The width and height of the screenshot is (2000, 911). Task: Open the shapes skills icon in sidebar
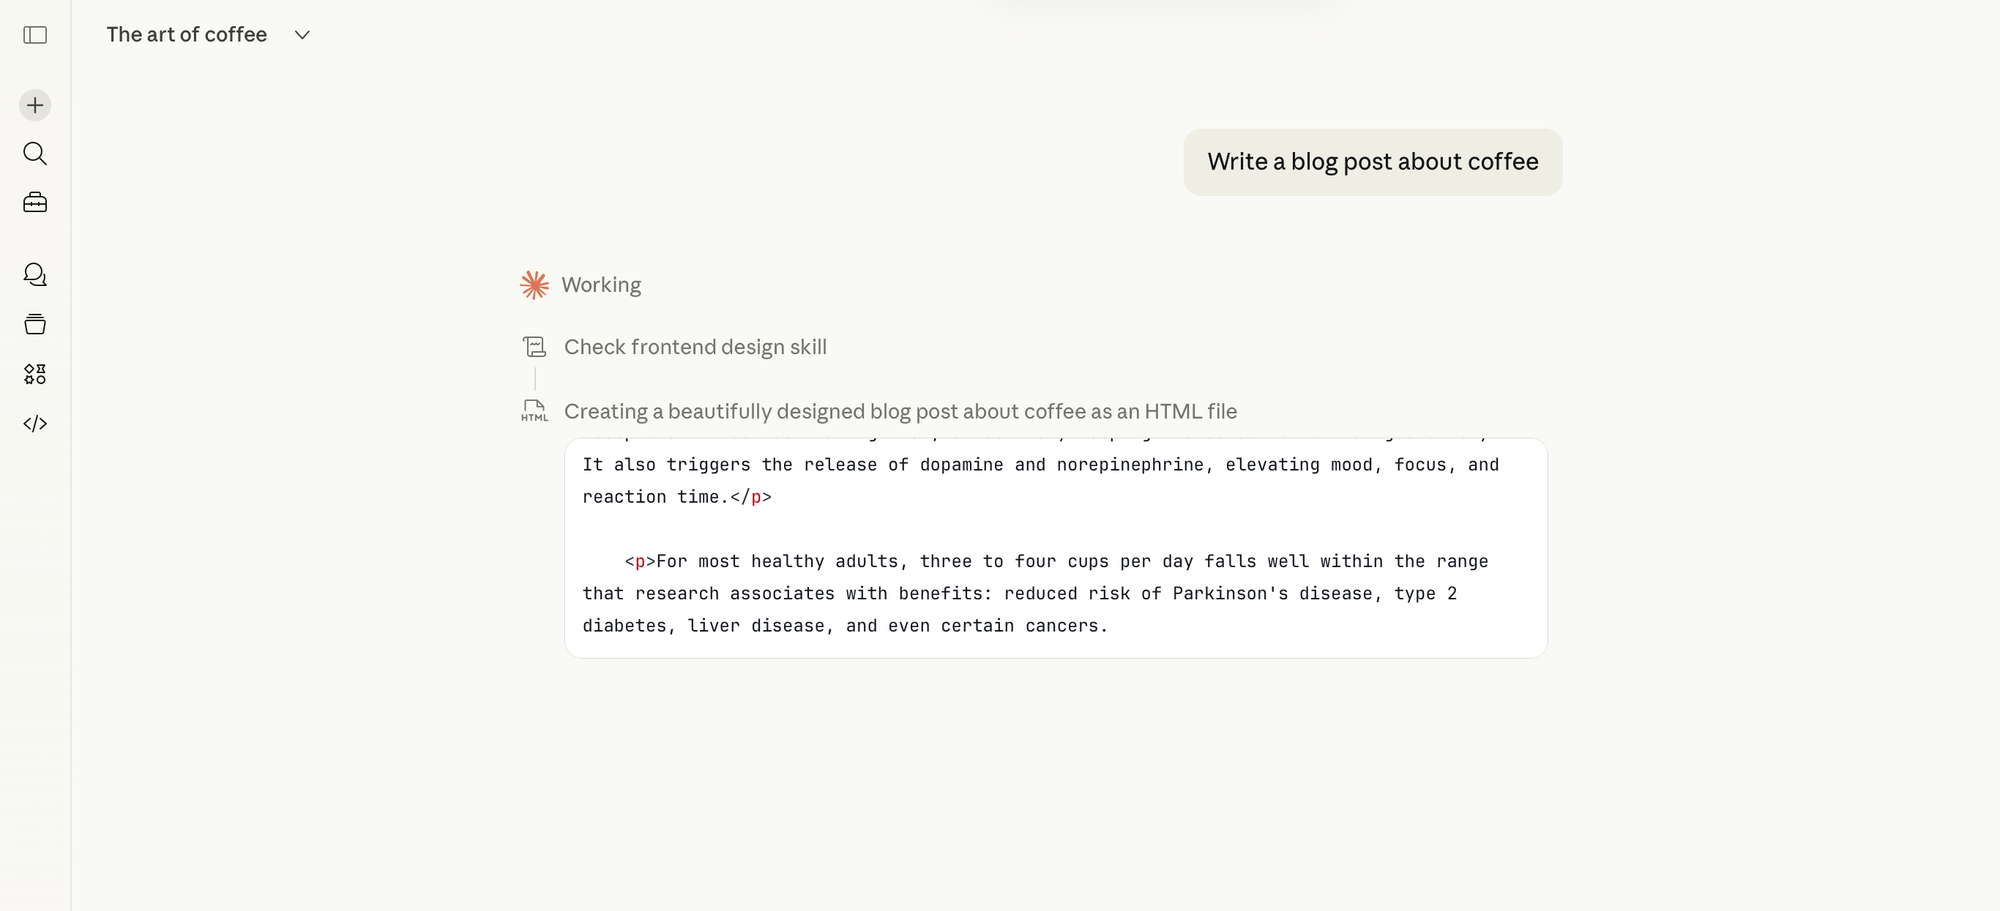[x=35, y=373]
